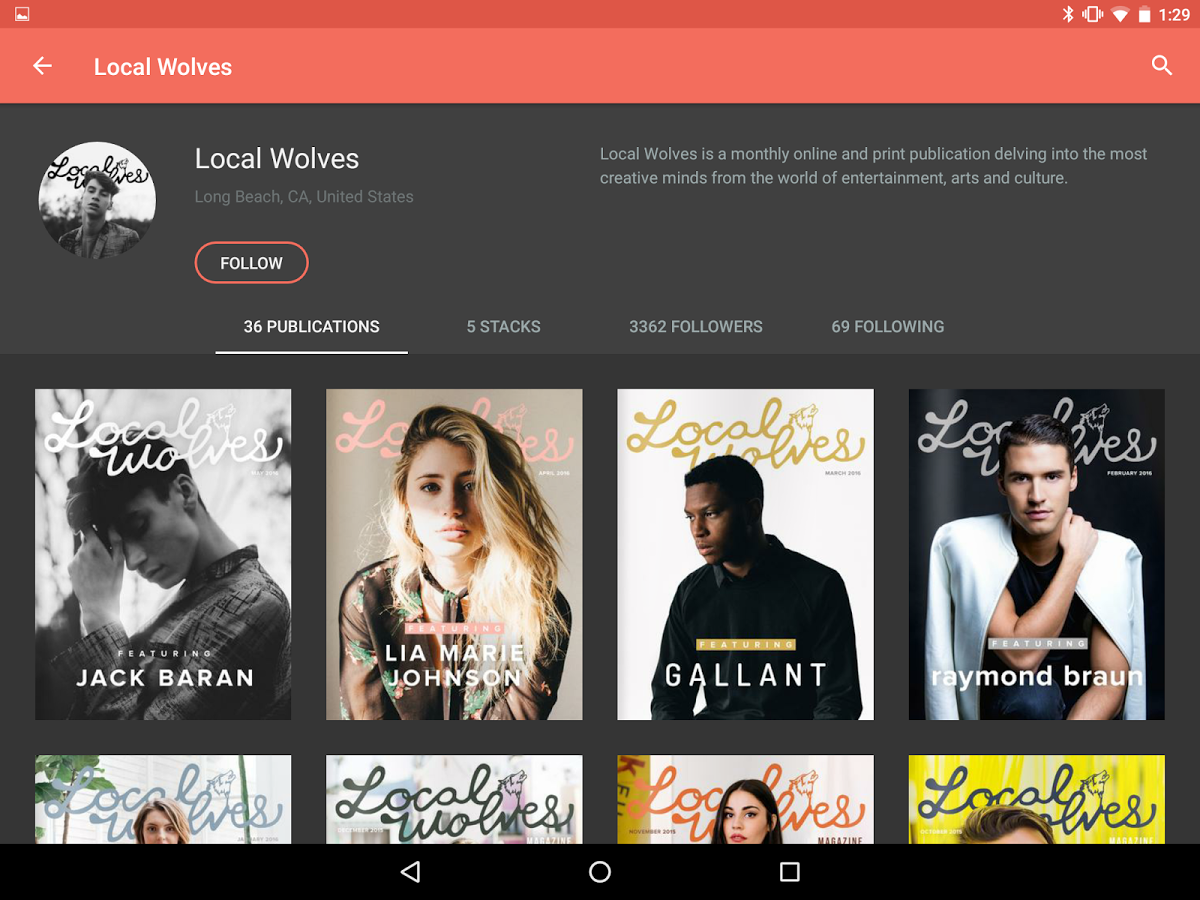Select the 36 Publications tab

coord(311,326)
